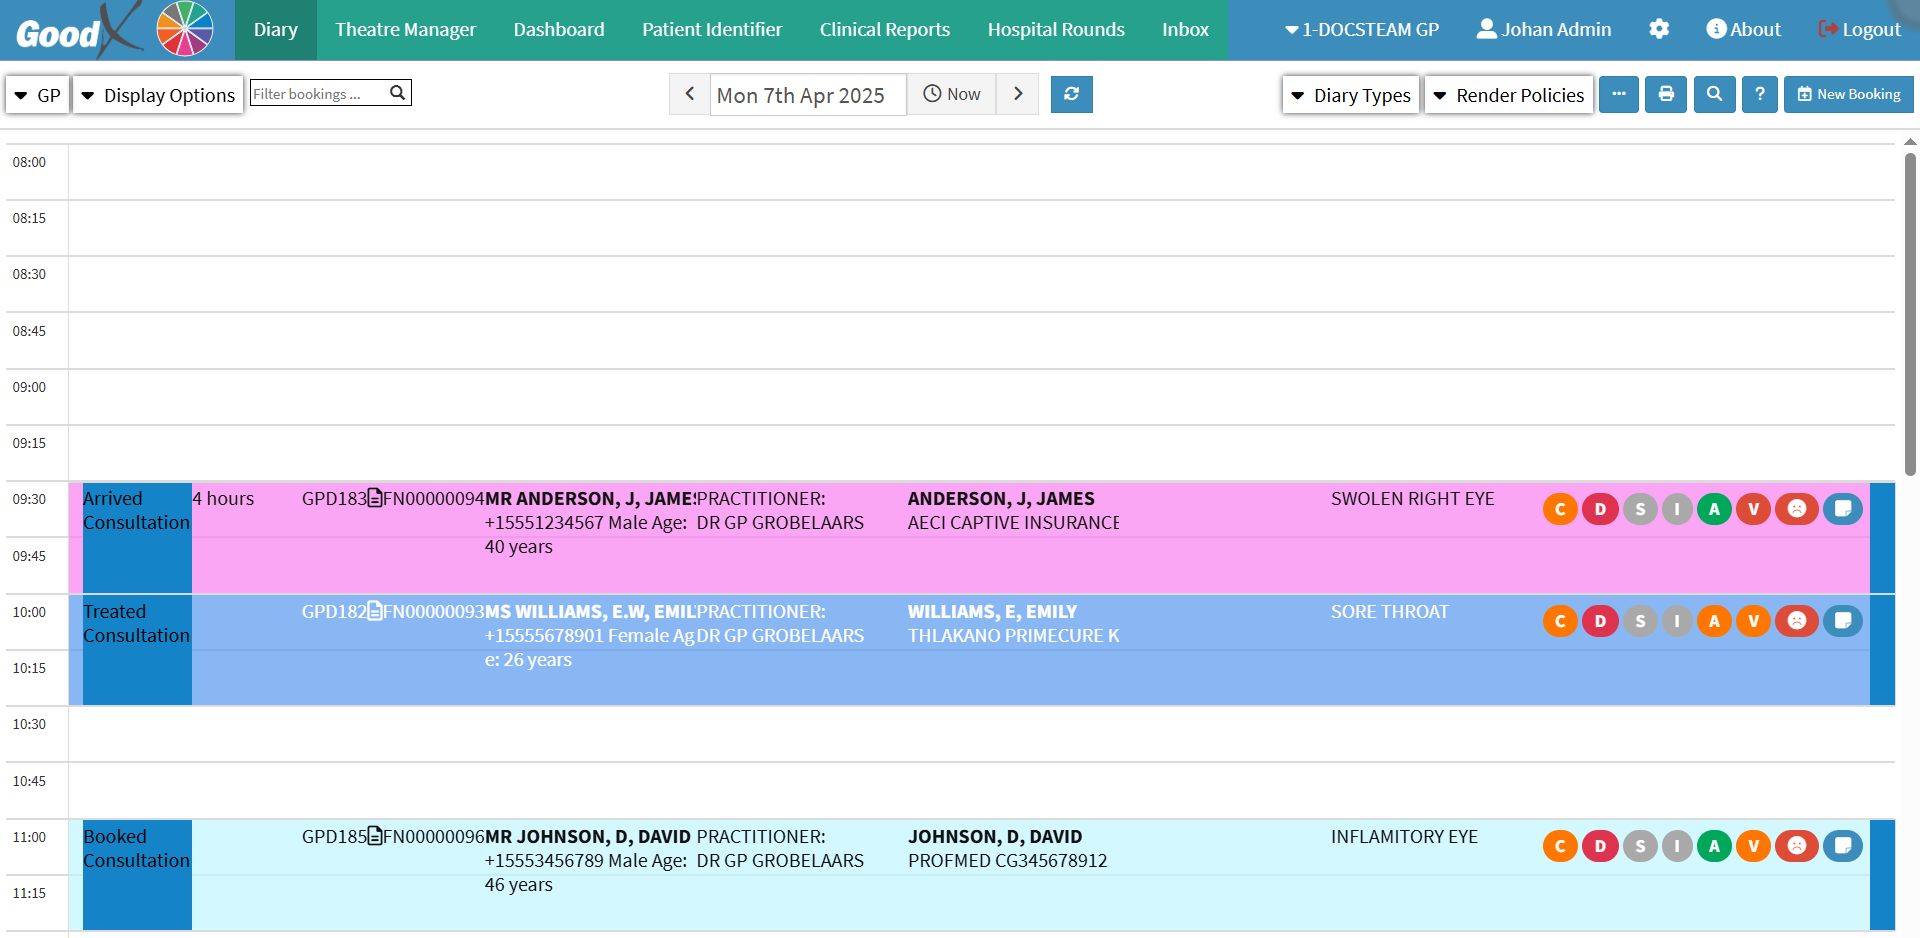Open the Render Policies dropdown

click(1508, 95)
